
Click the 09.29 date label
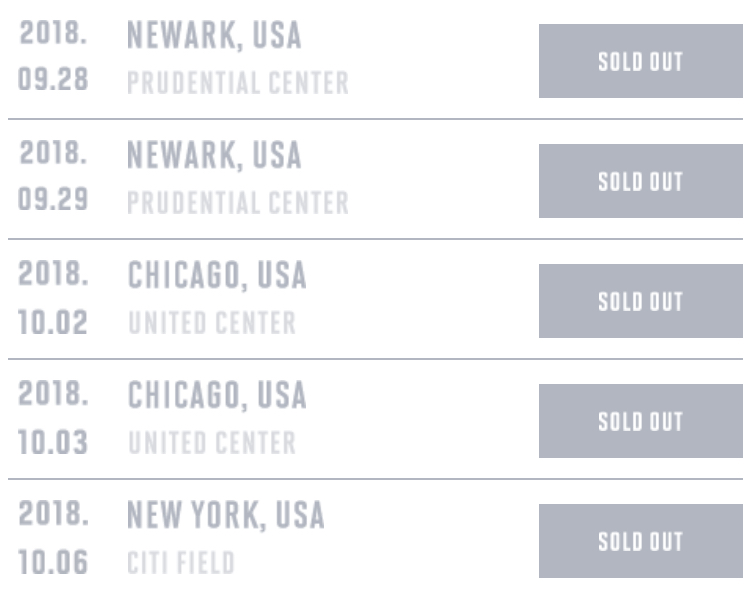tap(53, 202)
